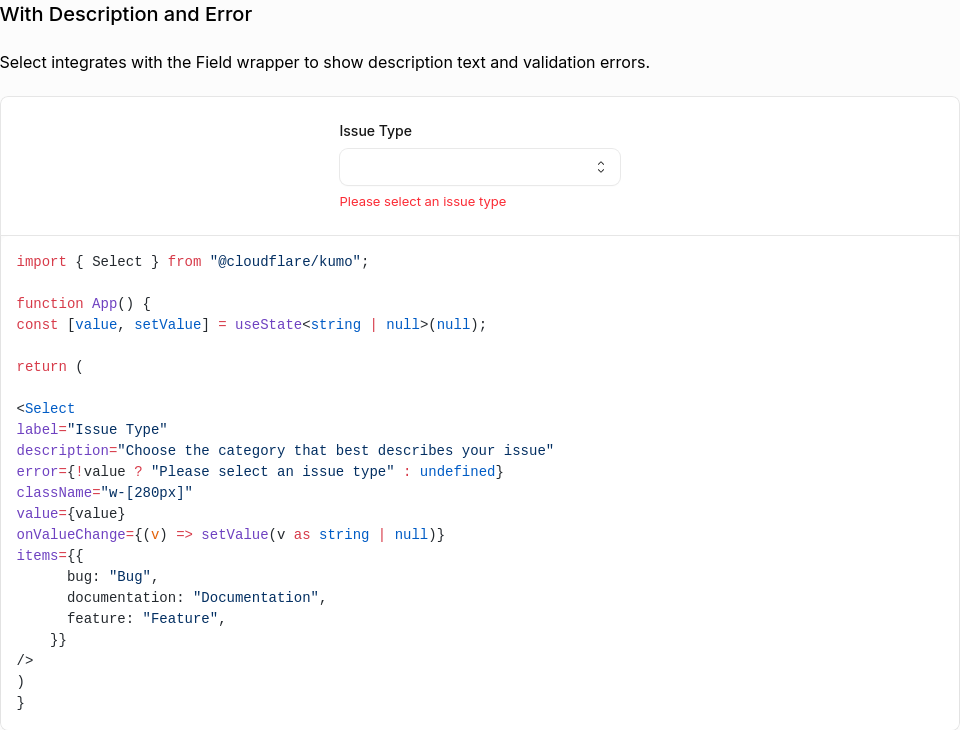Click the label="Issue Type" code line
Image resolution: width=960 pixels, height=730 pixels.
click(x=92, y=429)
